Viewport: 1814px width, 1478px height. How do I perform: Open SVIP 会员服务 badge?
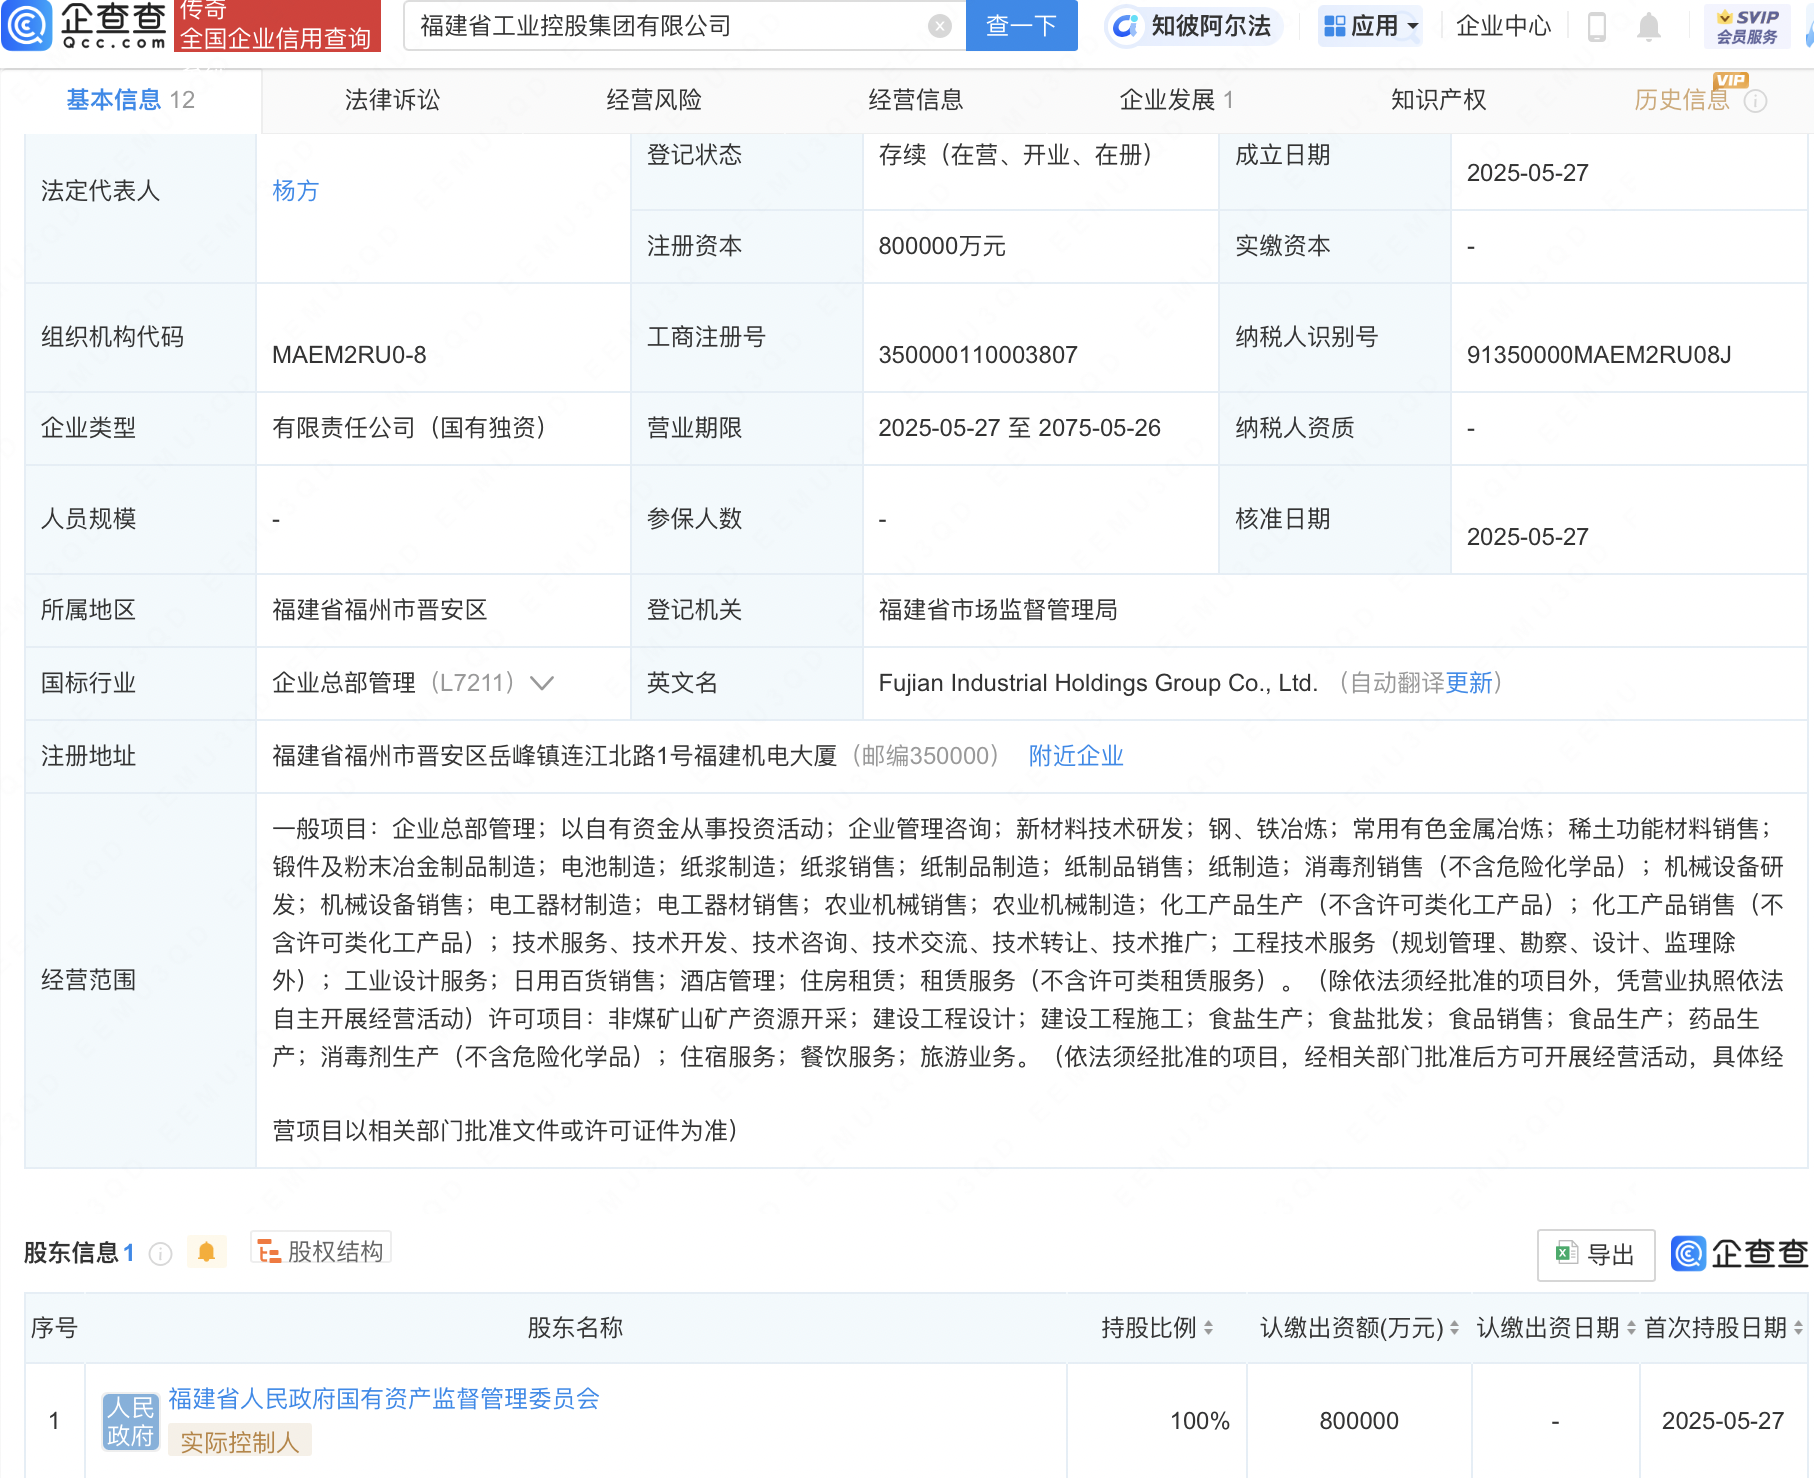[1747, 27]
